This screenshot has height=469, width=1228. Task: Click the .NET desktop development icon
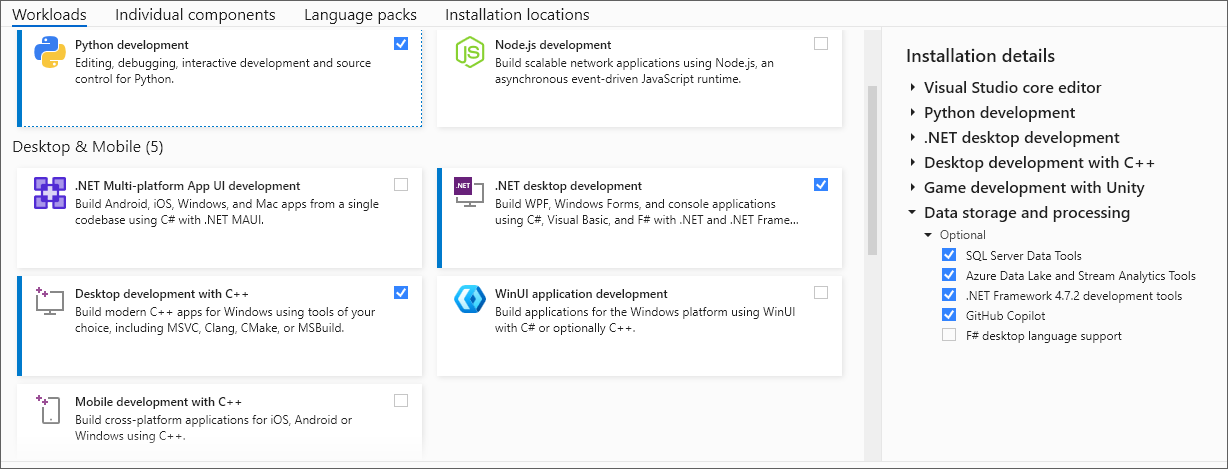coord(470,193)
